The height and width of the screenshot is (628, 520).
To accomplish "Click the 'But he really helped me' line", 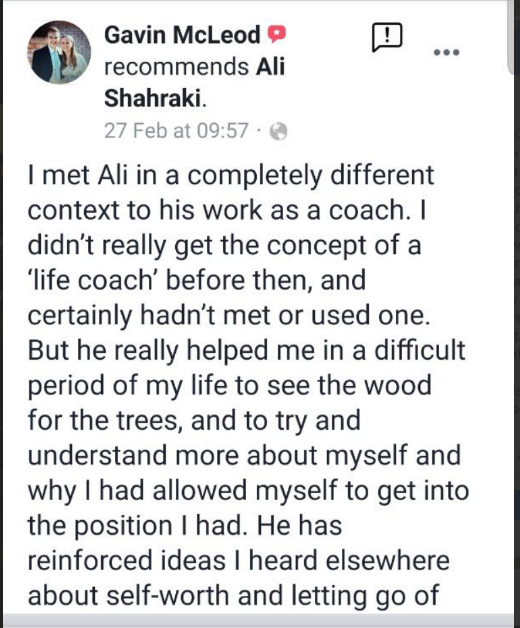I will (246, 350).
